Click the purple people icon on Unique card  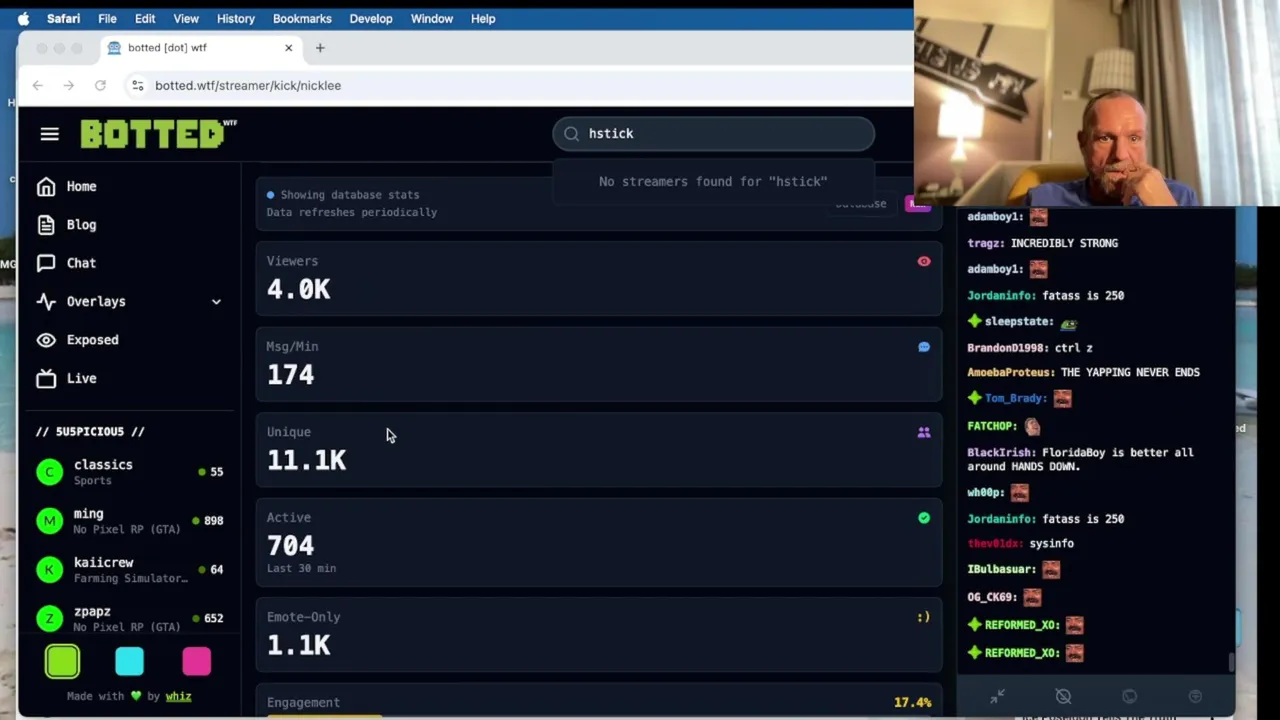[924, 433]
